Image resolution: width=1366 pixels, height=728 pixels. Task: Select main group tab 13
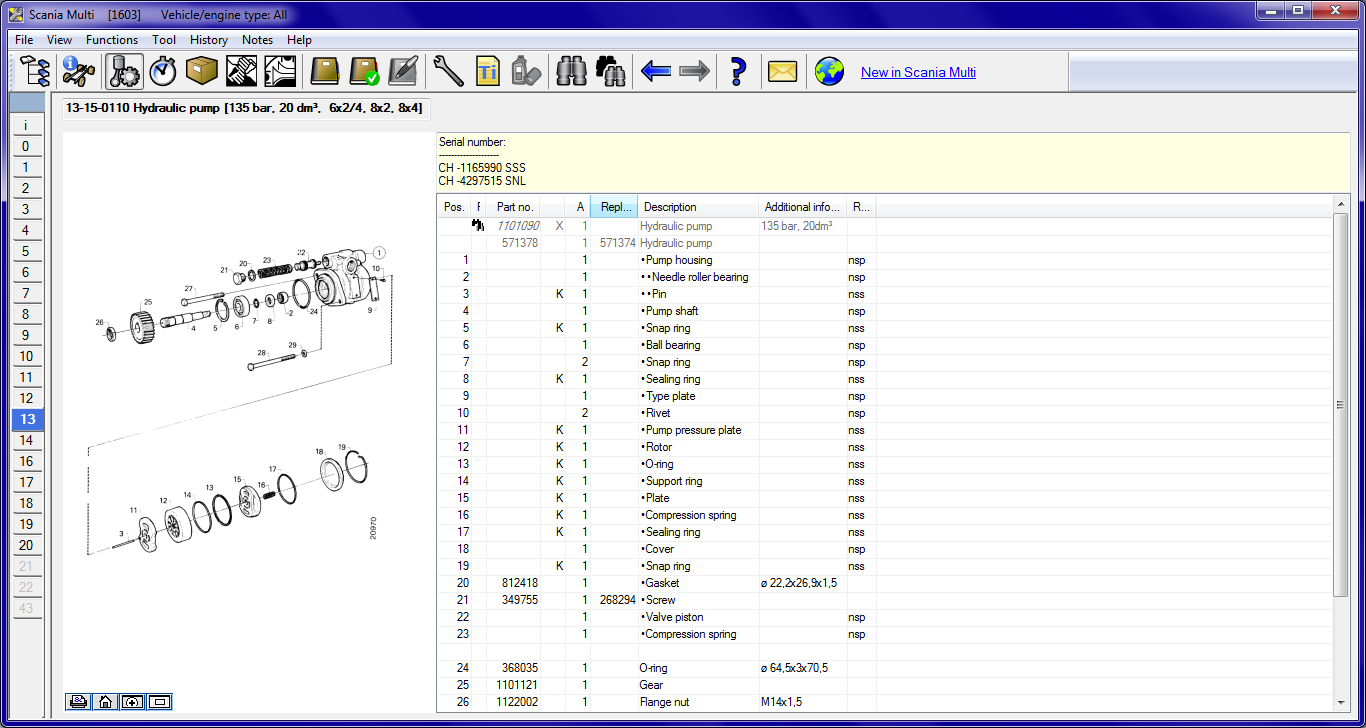coord(26,419)
